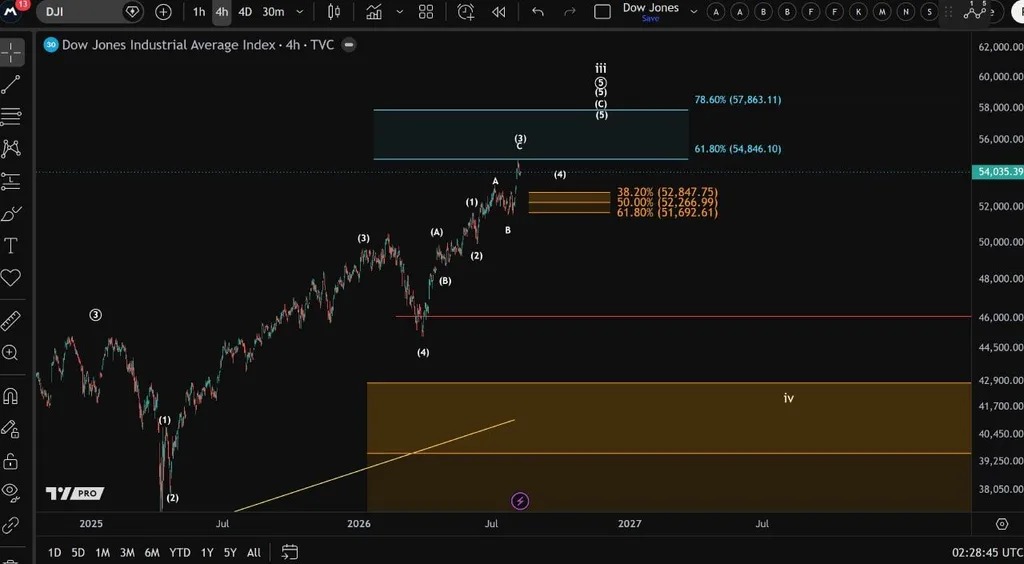Image resolution: width=1024 pixels, height=564 pixels.
Task: Switch to the 4D interval
Action: click(245, 12)
